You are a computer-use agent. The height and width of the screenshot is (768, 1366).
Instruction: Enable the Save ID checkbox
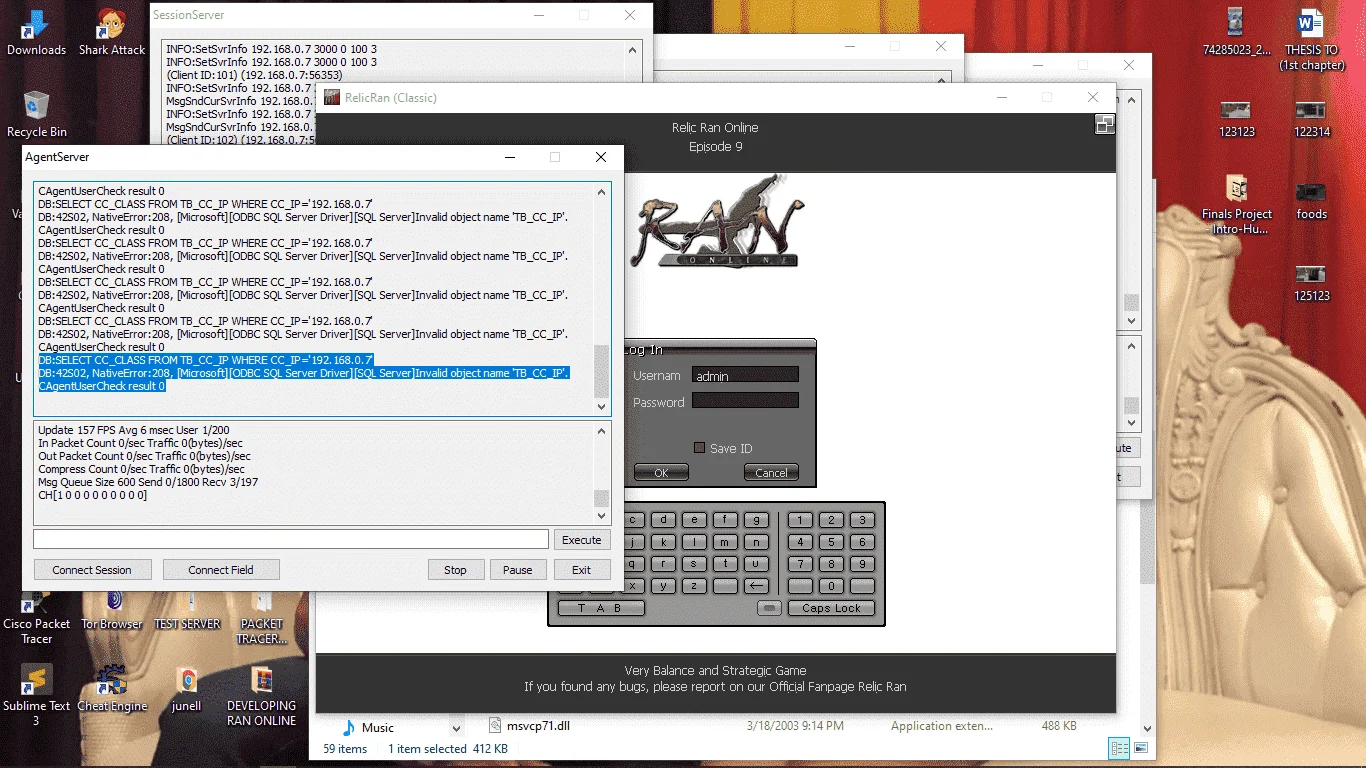699,448
